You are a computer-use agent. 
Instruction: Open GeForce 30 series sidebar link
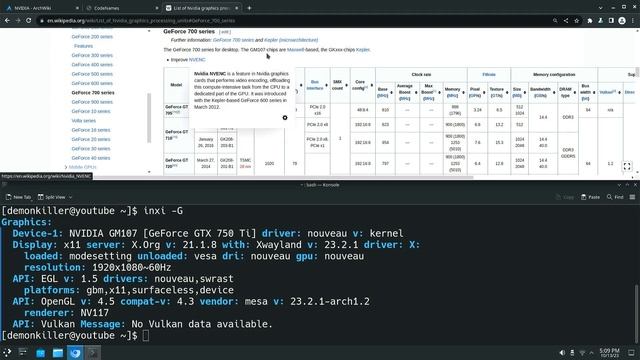91,149
